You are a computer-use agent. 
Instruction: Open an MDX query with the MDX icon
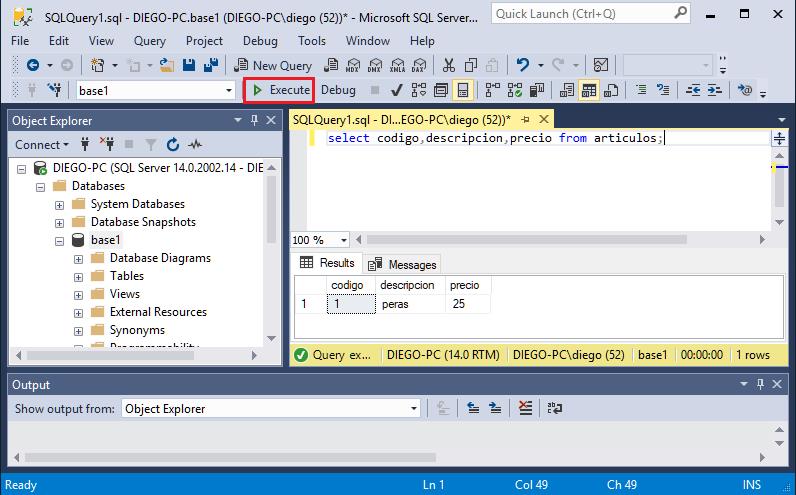tap(353, 65)
